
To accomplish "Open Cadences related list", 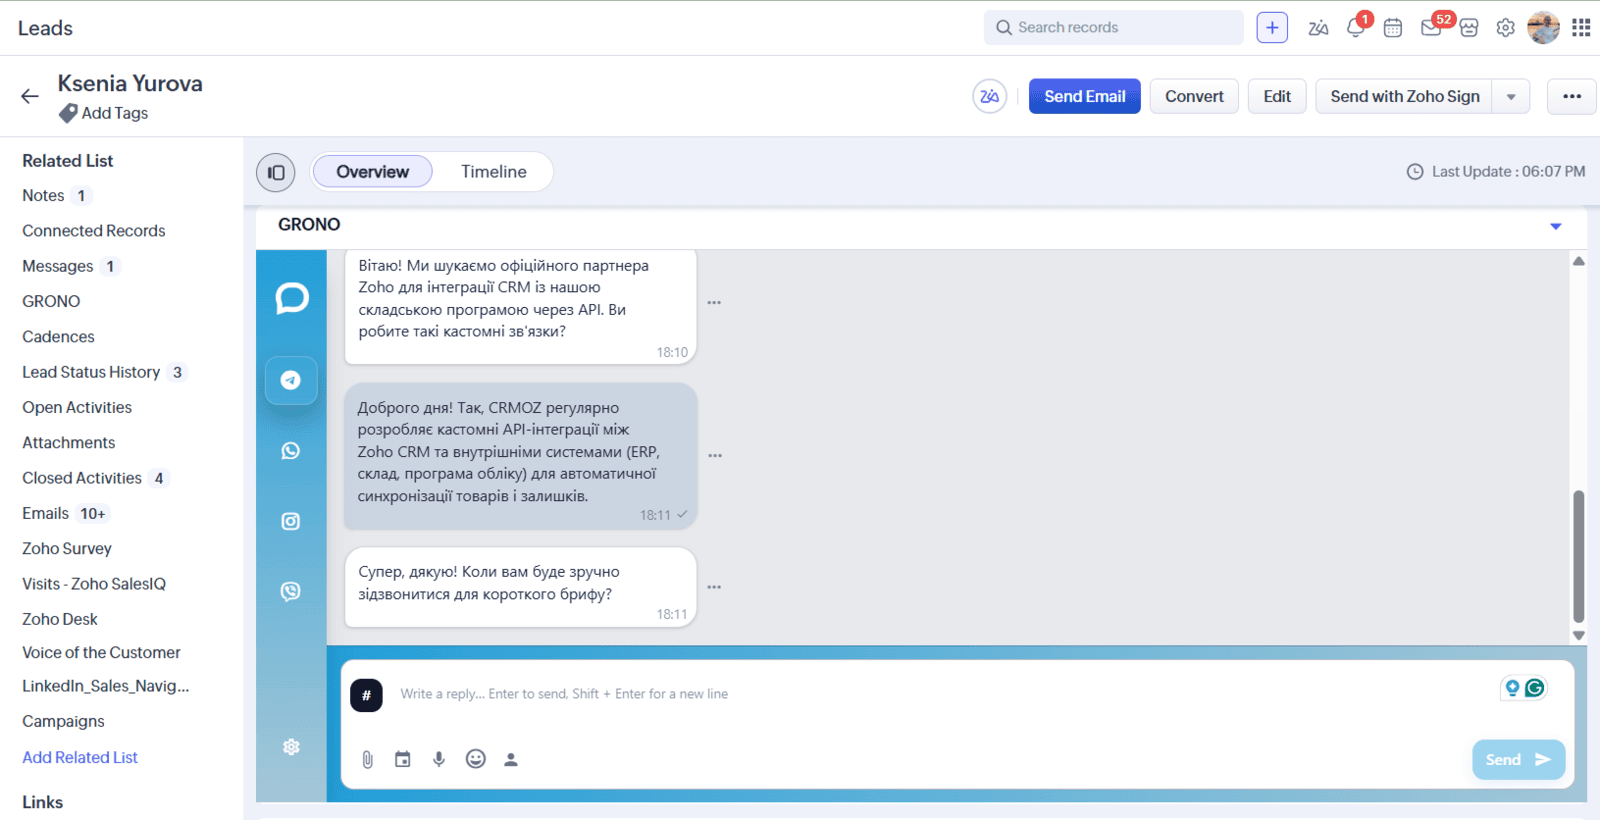I will point(58,337).
